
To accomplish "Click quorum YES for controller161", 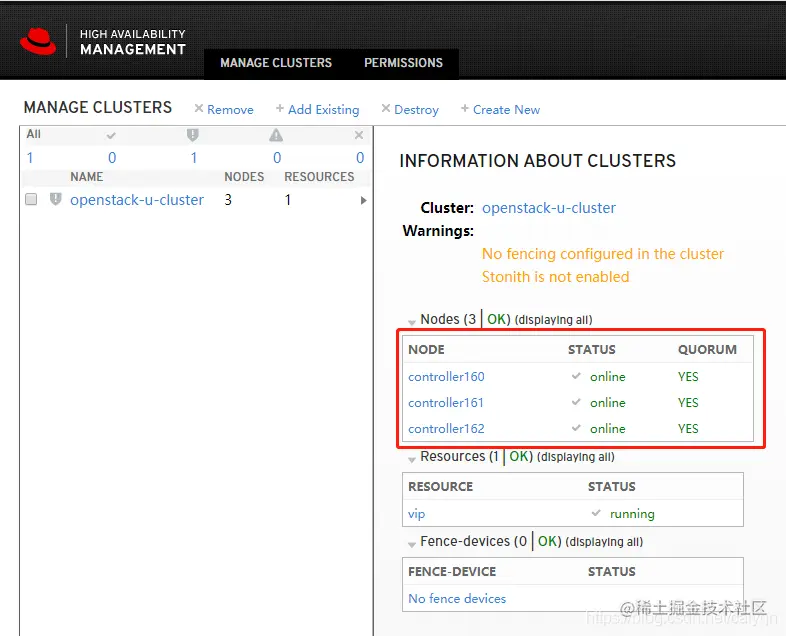I will coord(688,403).
